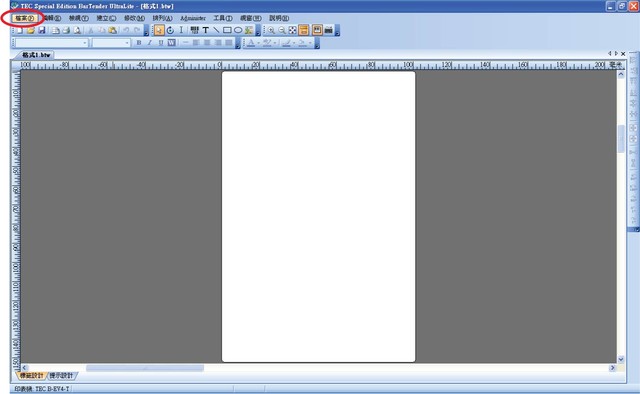
Task: Select the Text T tool
Action: [x=206, y=30]
